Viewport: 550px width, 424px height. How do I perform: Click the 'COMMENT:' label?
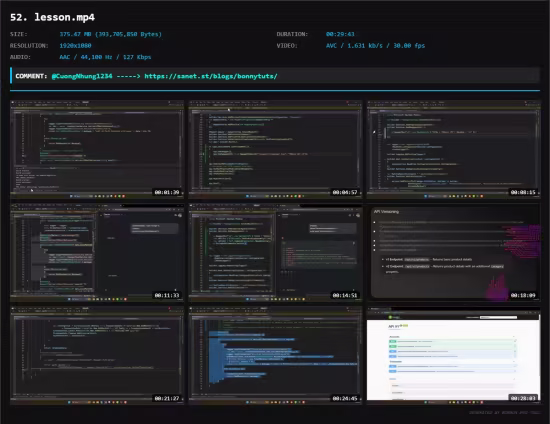coord(31,76)
